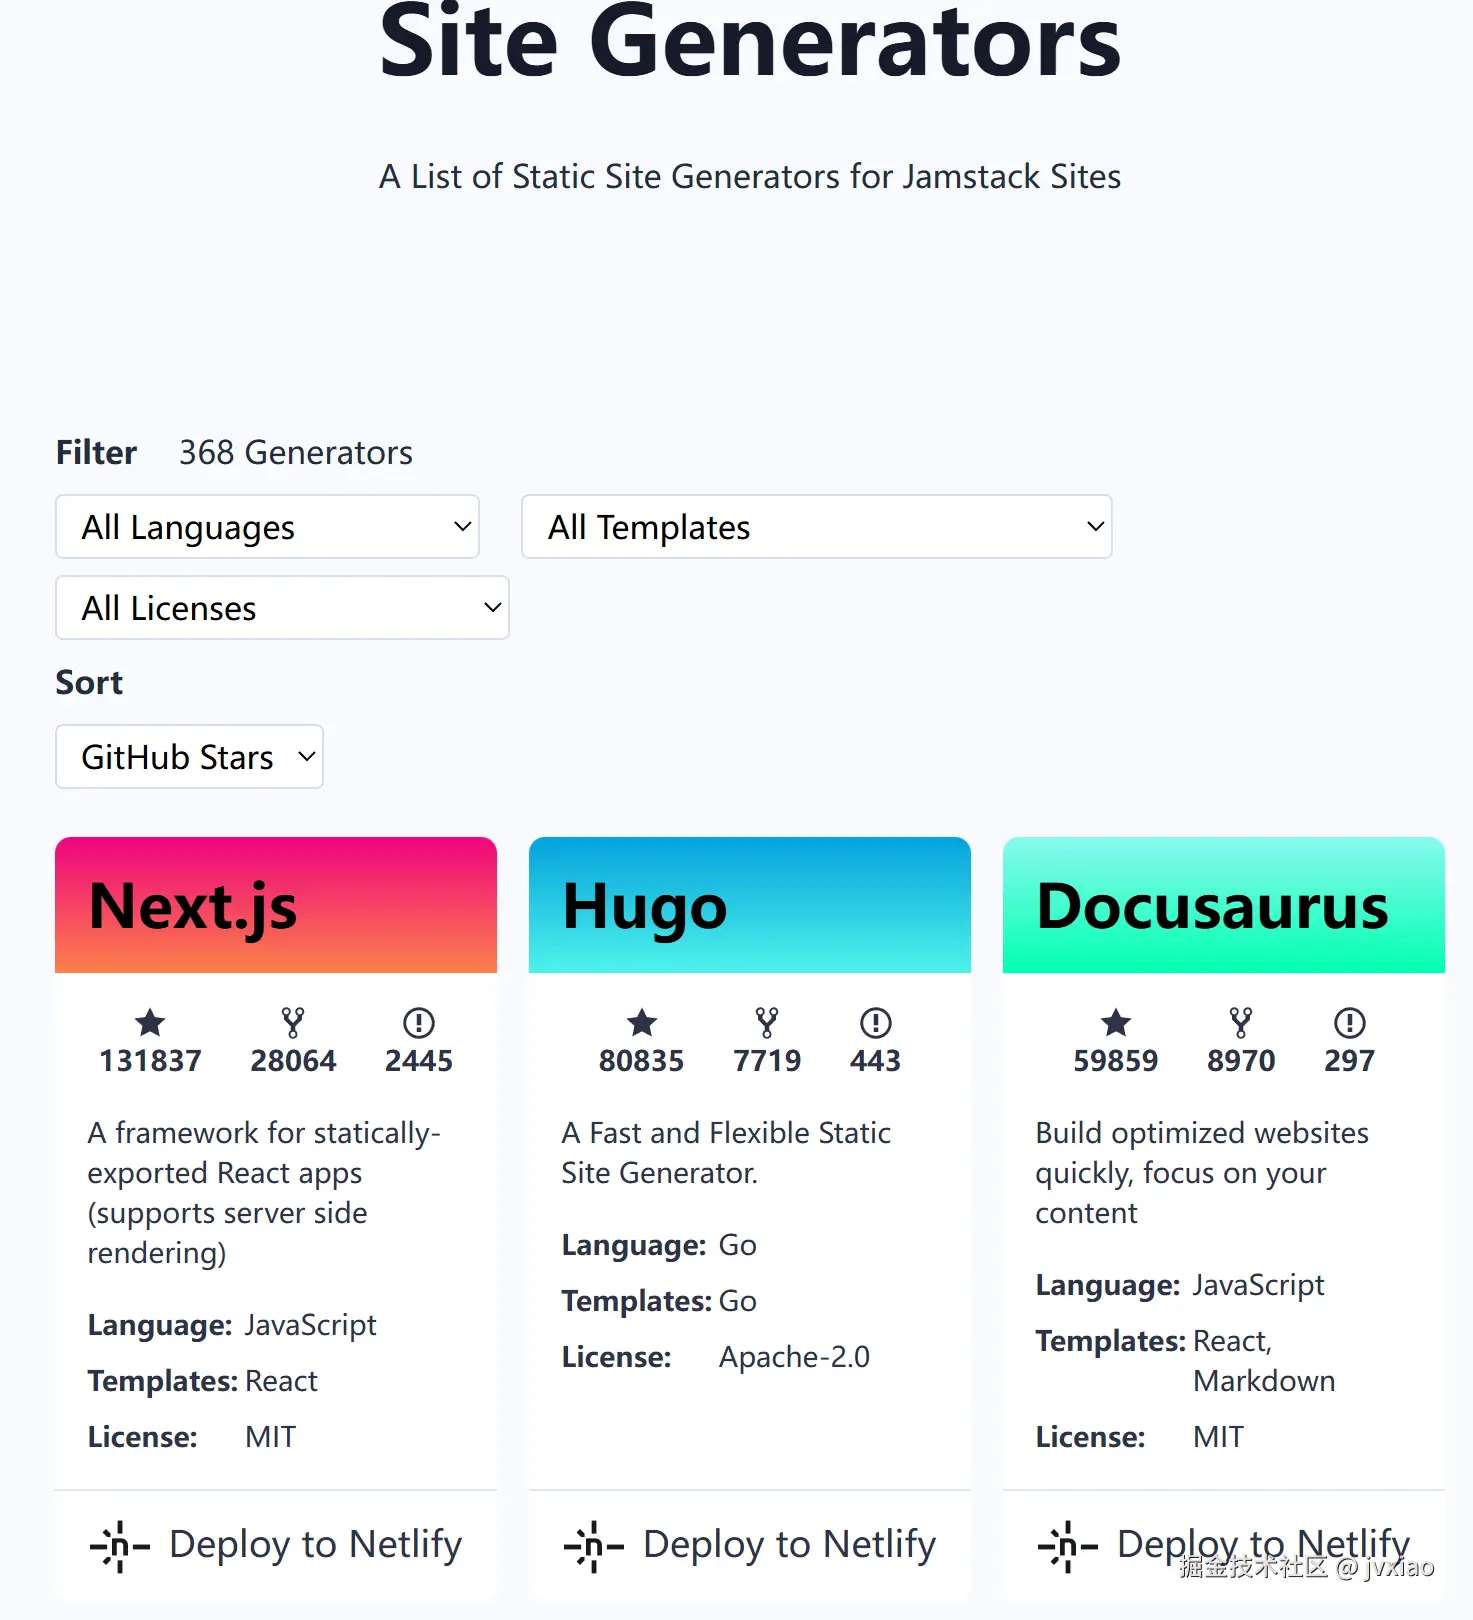Click the star icon on the Next.js card
Screen dimensions: 1473x1620
point(150,1022)
